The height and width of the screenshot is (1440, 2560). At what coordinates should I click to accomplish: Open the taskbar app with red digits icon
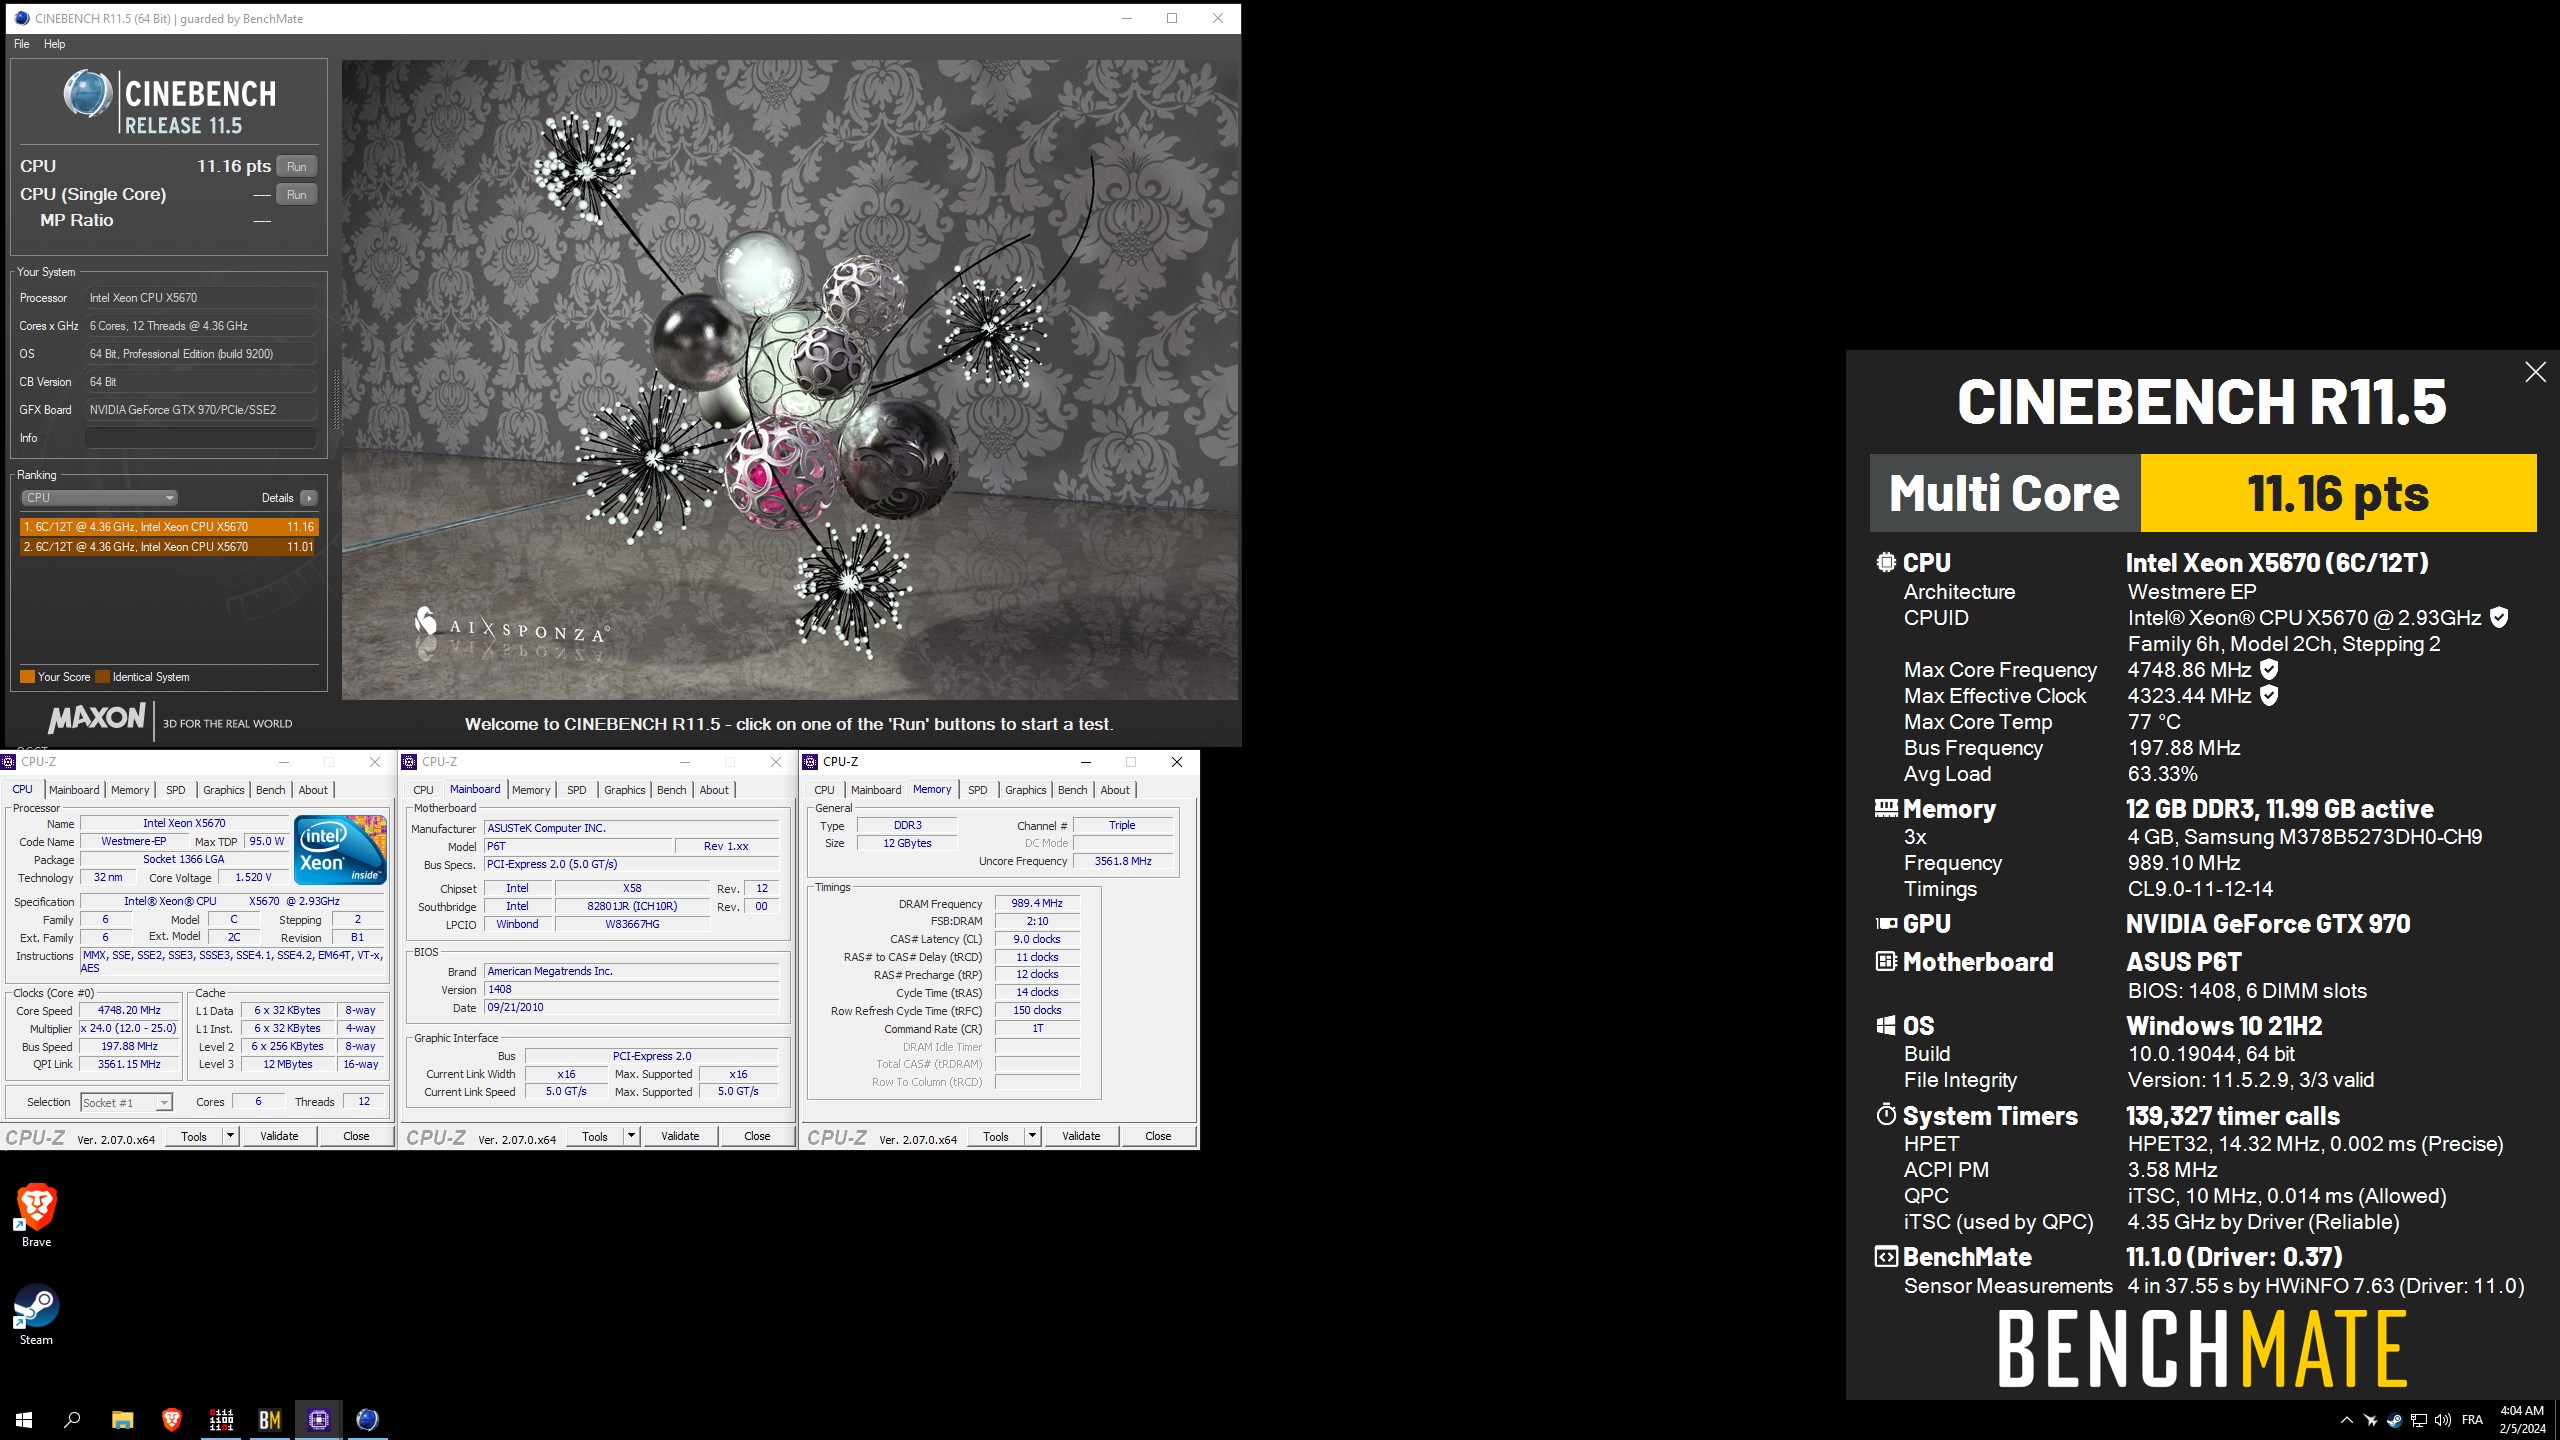click(221, 1419)
